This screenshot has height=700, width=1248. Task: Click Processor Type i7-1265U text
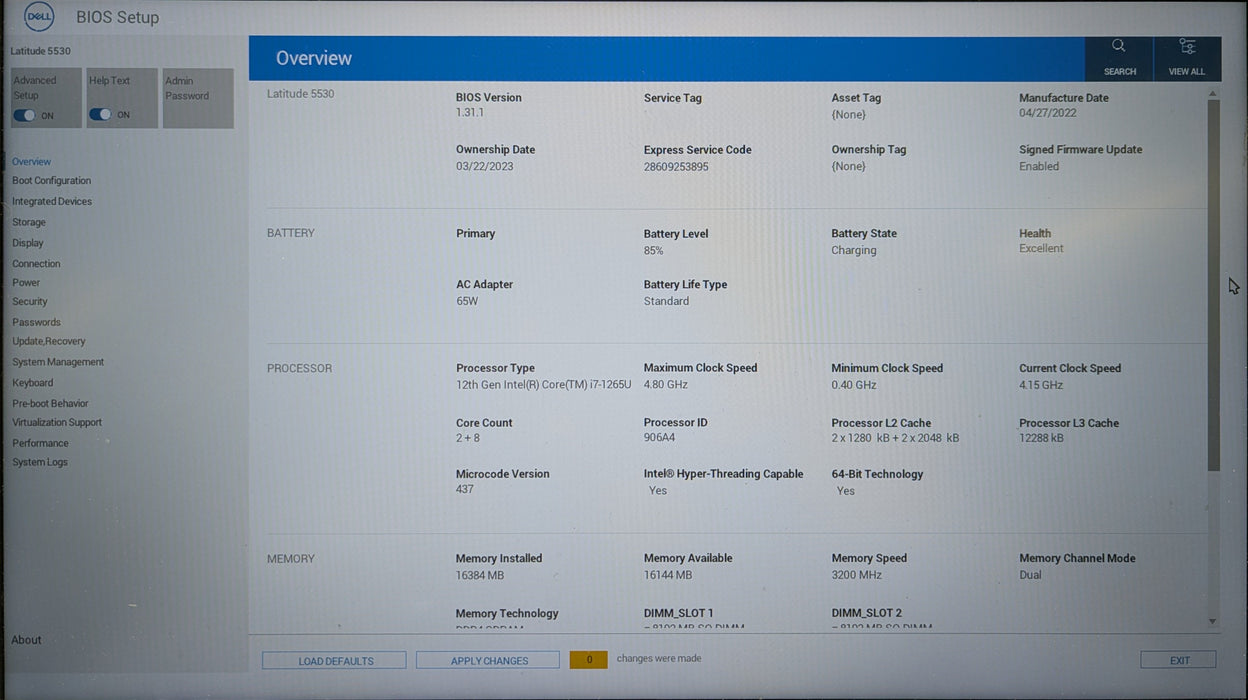point(544,385)
